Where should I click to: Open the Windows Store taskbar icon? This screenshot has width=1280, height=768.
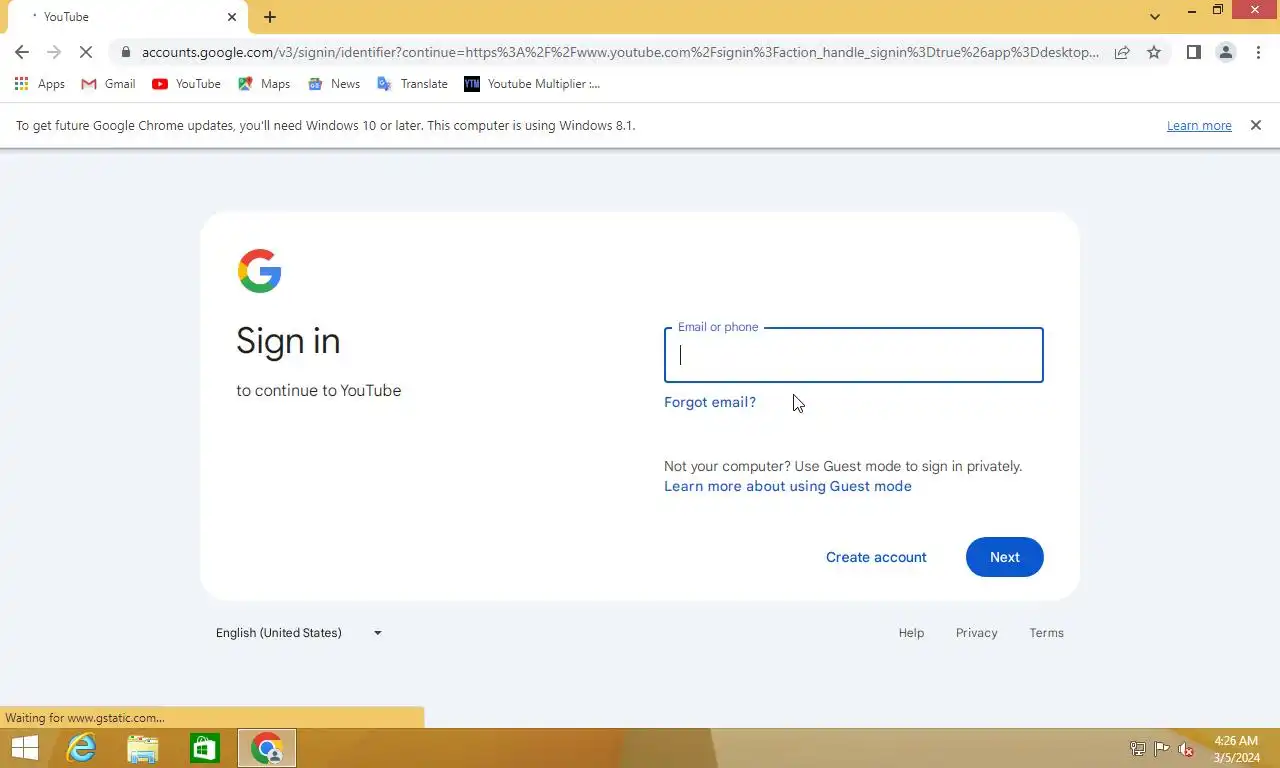205,748
